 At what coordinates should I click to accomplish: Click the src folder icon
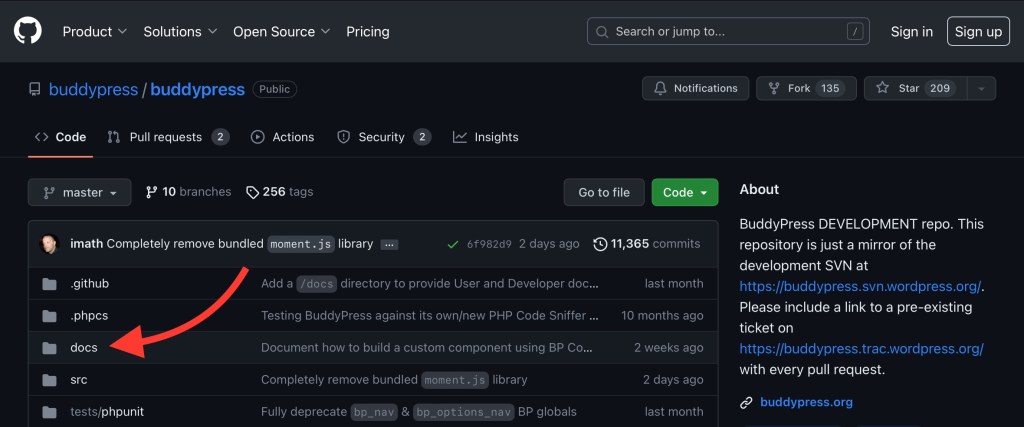(x=49, y=380)
